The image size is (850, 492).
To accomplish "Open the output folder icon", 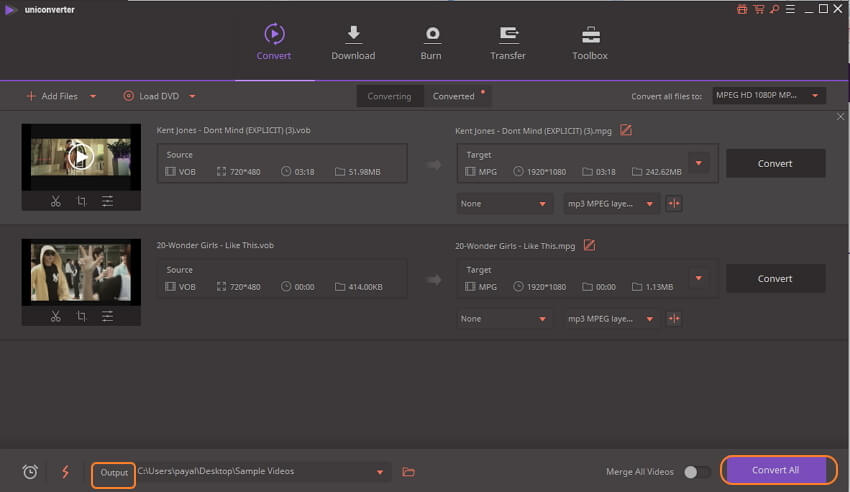I will click(409, 472).
